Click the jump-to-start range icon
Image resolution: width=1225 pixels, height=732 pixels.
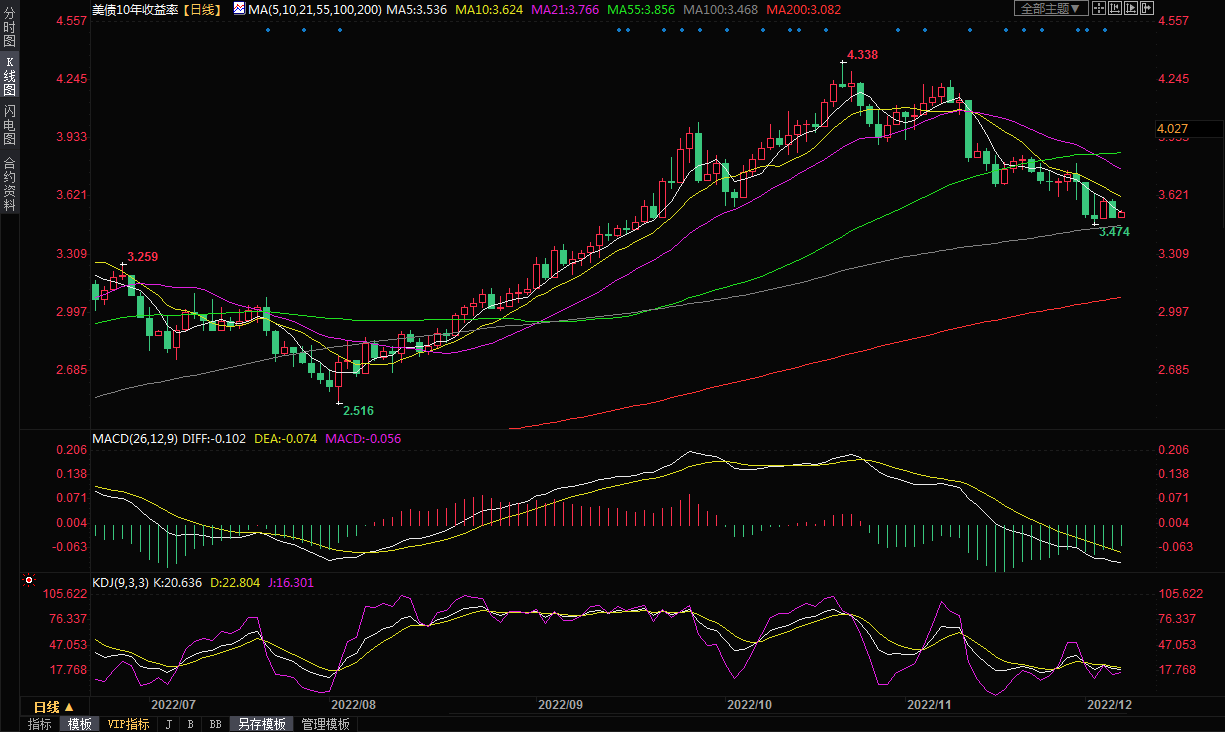click(1117, 8)
